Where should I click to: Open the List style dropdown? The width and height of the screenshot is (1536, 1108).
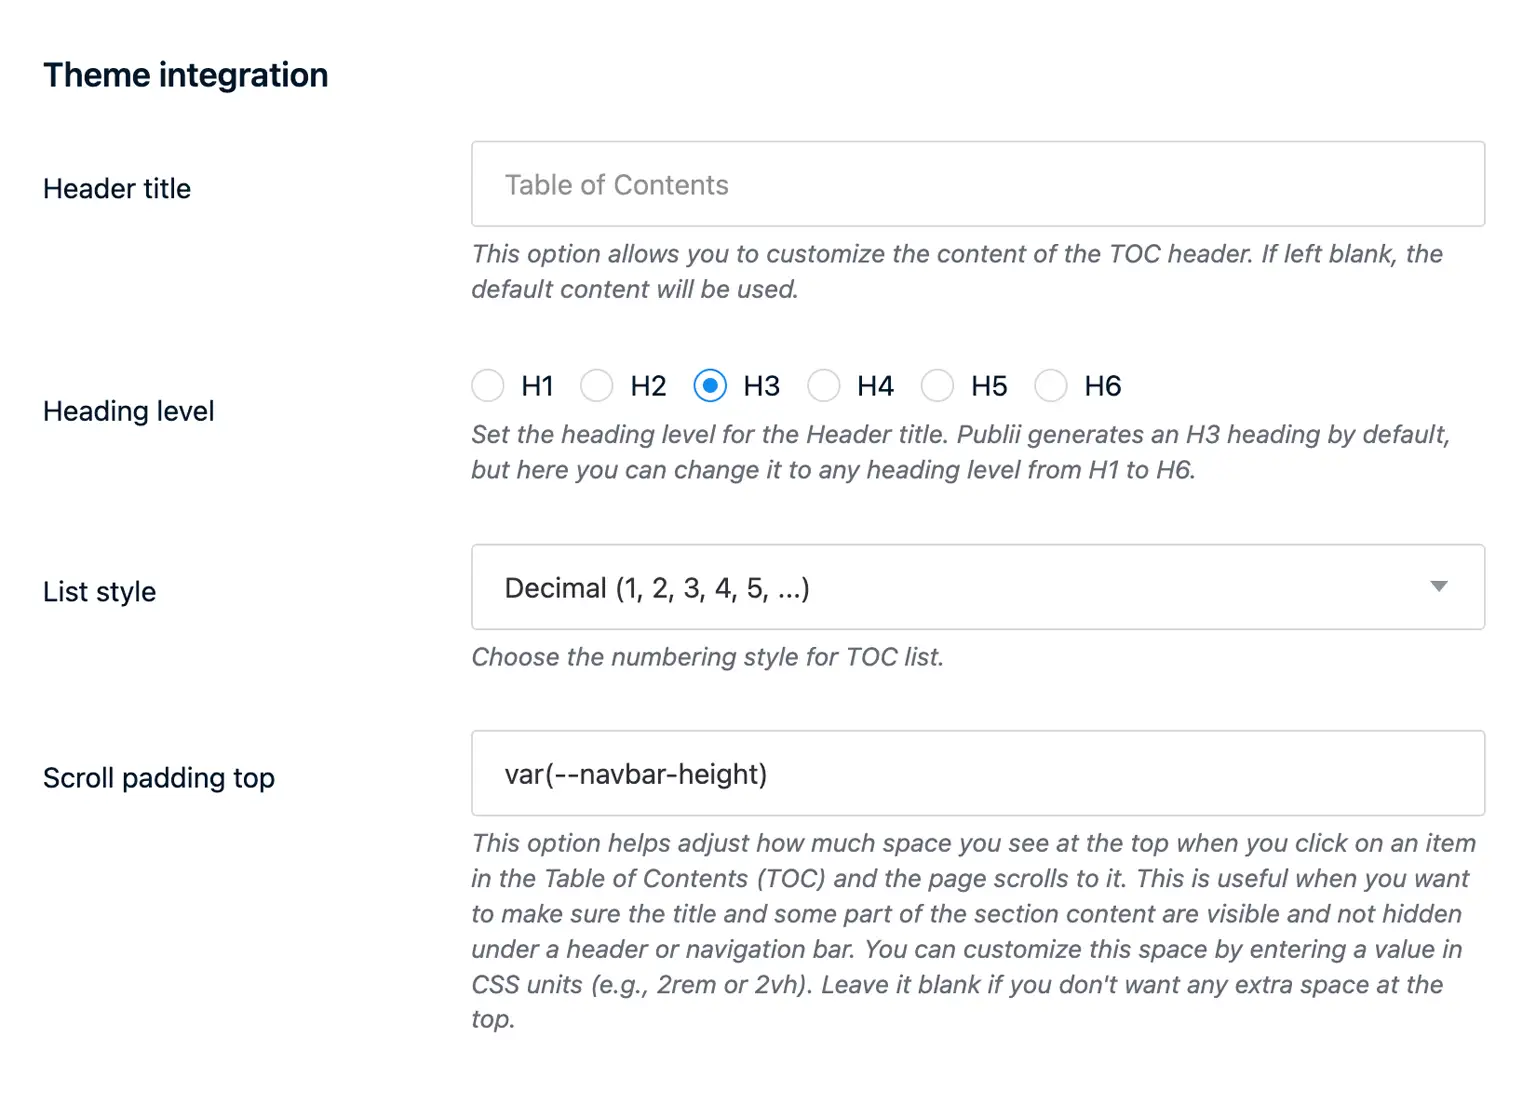[977, 588]
